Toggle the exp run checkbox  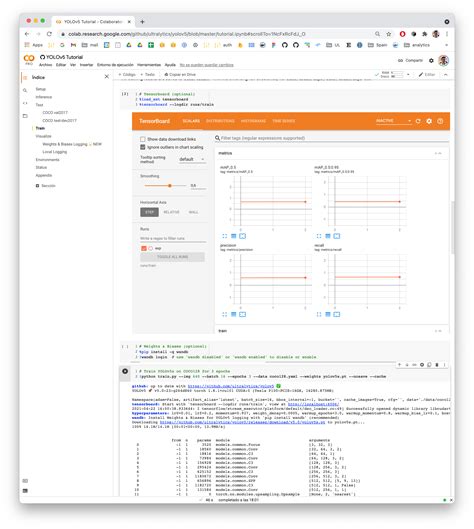[x=143, y=248]
